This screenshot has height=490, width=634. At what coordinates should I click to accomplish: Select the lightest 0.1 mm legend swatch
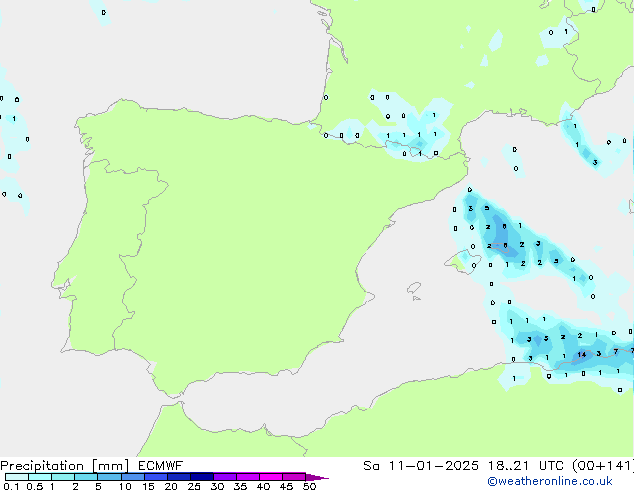point(16,477)
